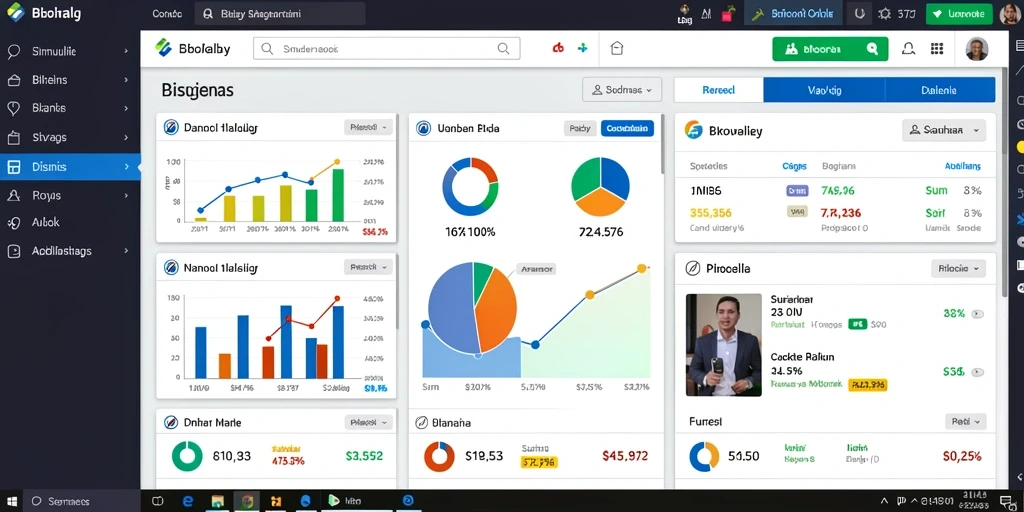Click the user avatar in header

[976, 49]
